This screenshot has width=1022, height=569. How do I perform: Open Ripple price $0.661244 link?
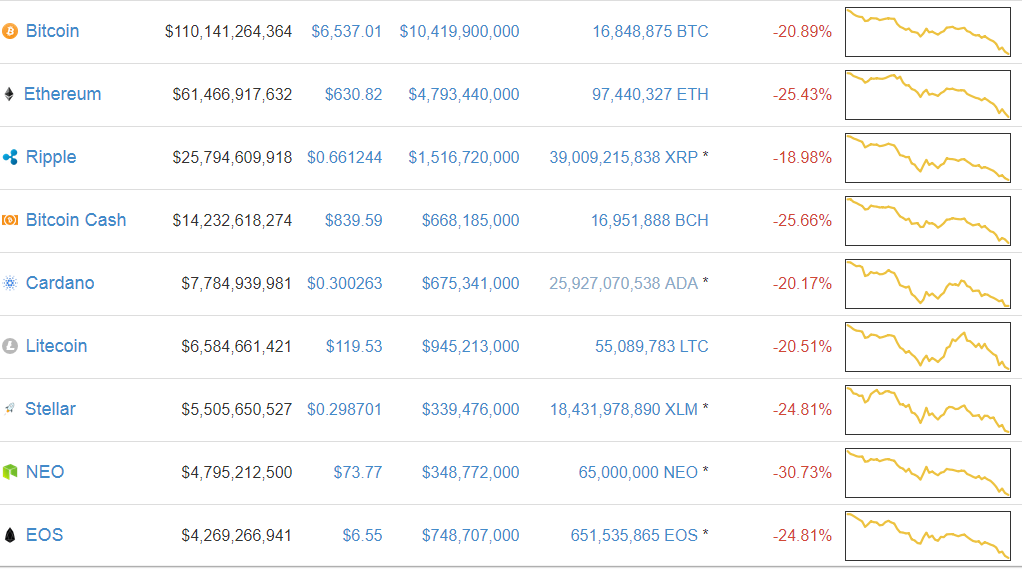coord(344,157)
